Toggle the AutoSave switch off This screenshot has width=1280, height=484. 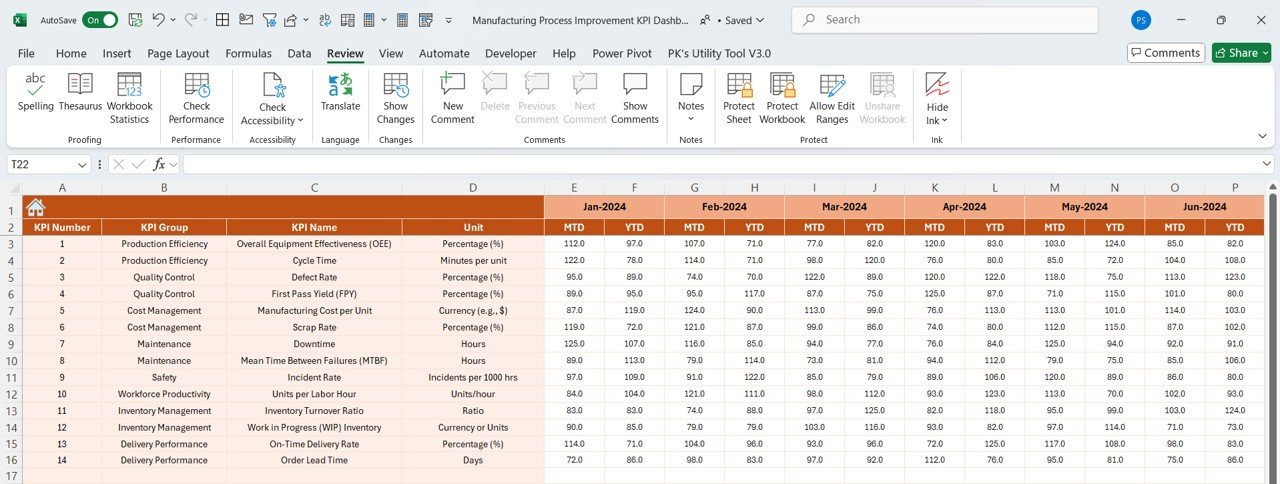click(100, 19)
